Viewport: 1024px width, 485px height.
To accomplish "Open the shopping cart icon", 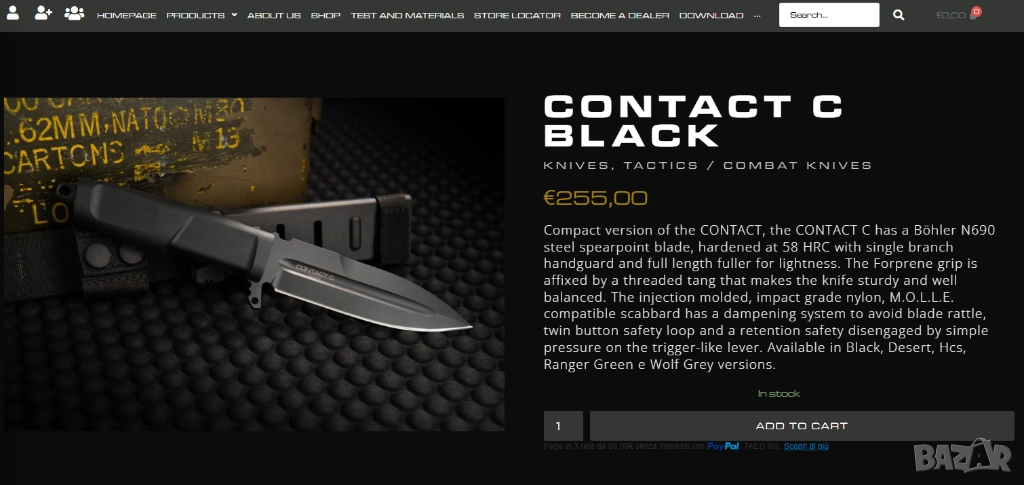I will tap(974, 15).
